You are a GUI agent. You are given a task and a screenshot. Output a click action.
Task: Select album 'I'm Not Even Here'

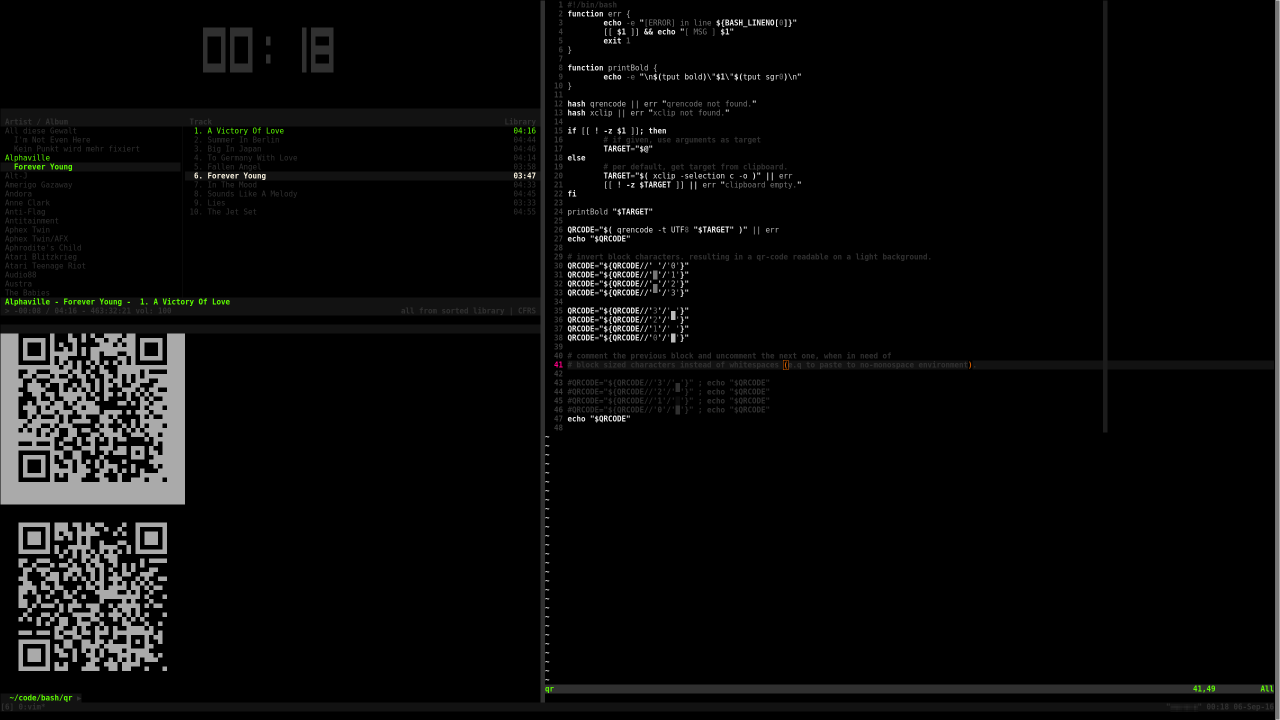click(52, 140)
